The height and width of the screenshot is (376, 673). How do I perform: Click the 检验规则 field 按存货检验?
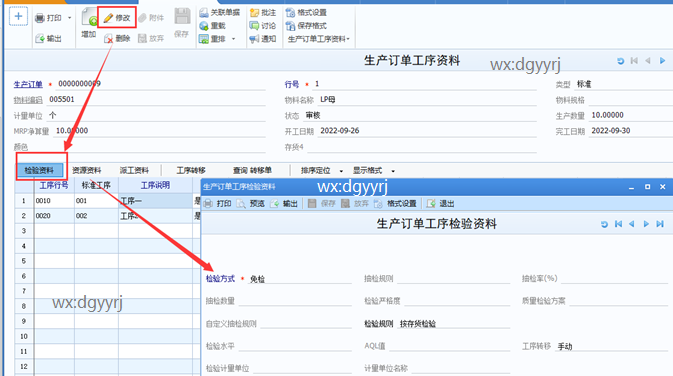point(453,324)
